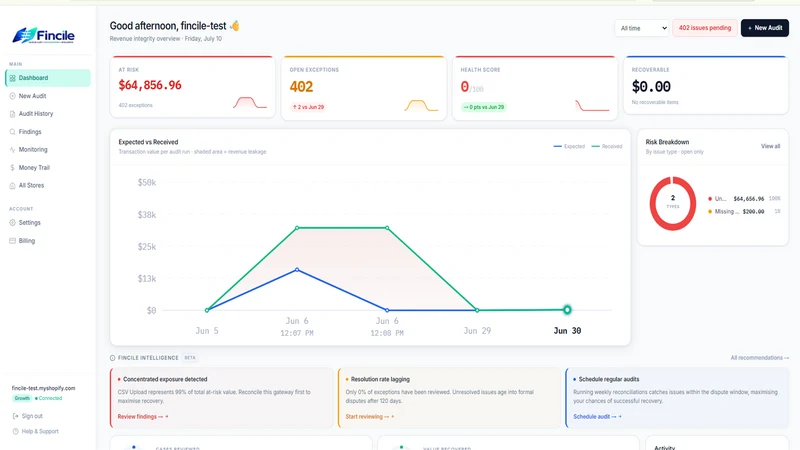Click the Dashboard grid icon in sidebar
The image size is (800, 450).
(x=12, y=78)
